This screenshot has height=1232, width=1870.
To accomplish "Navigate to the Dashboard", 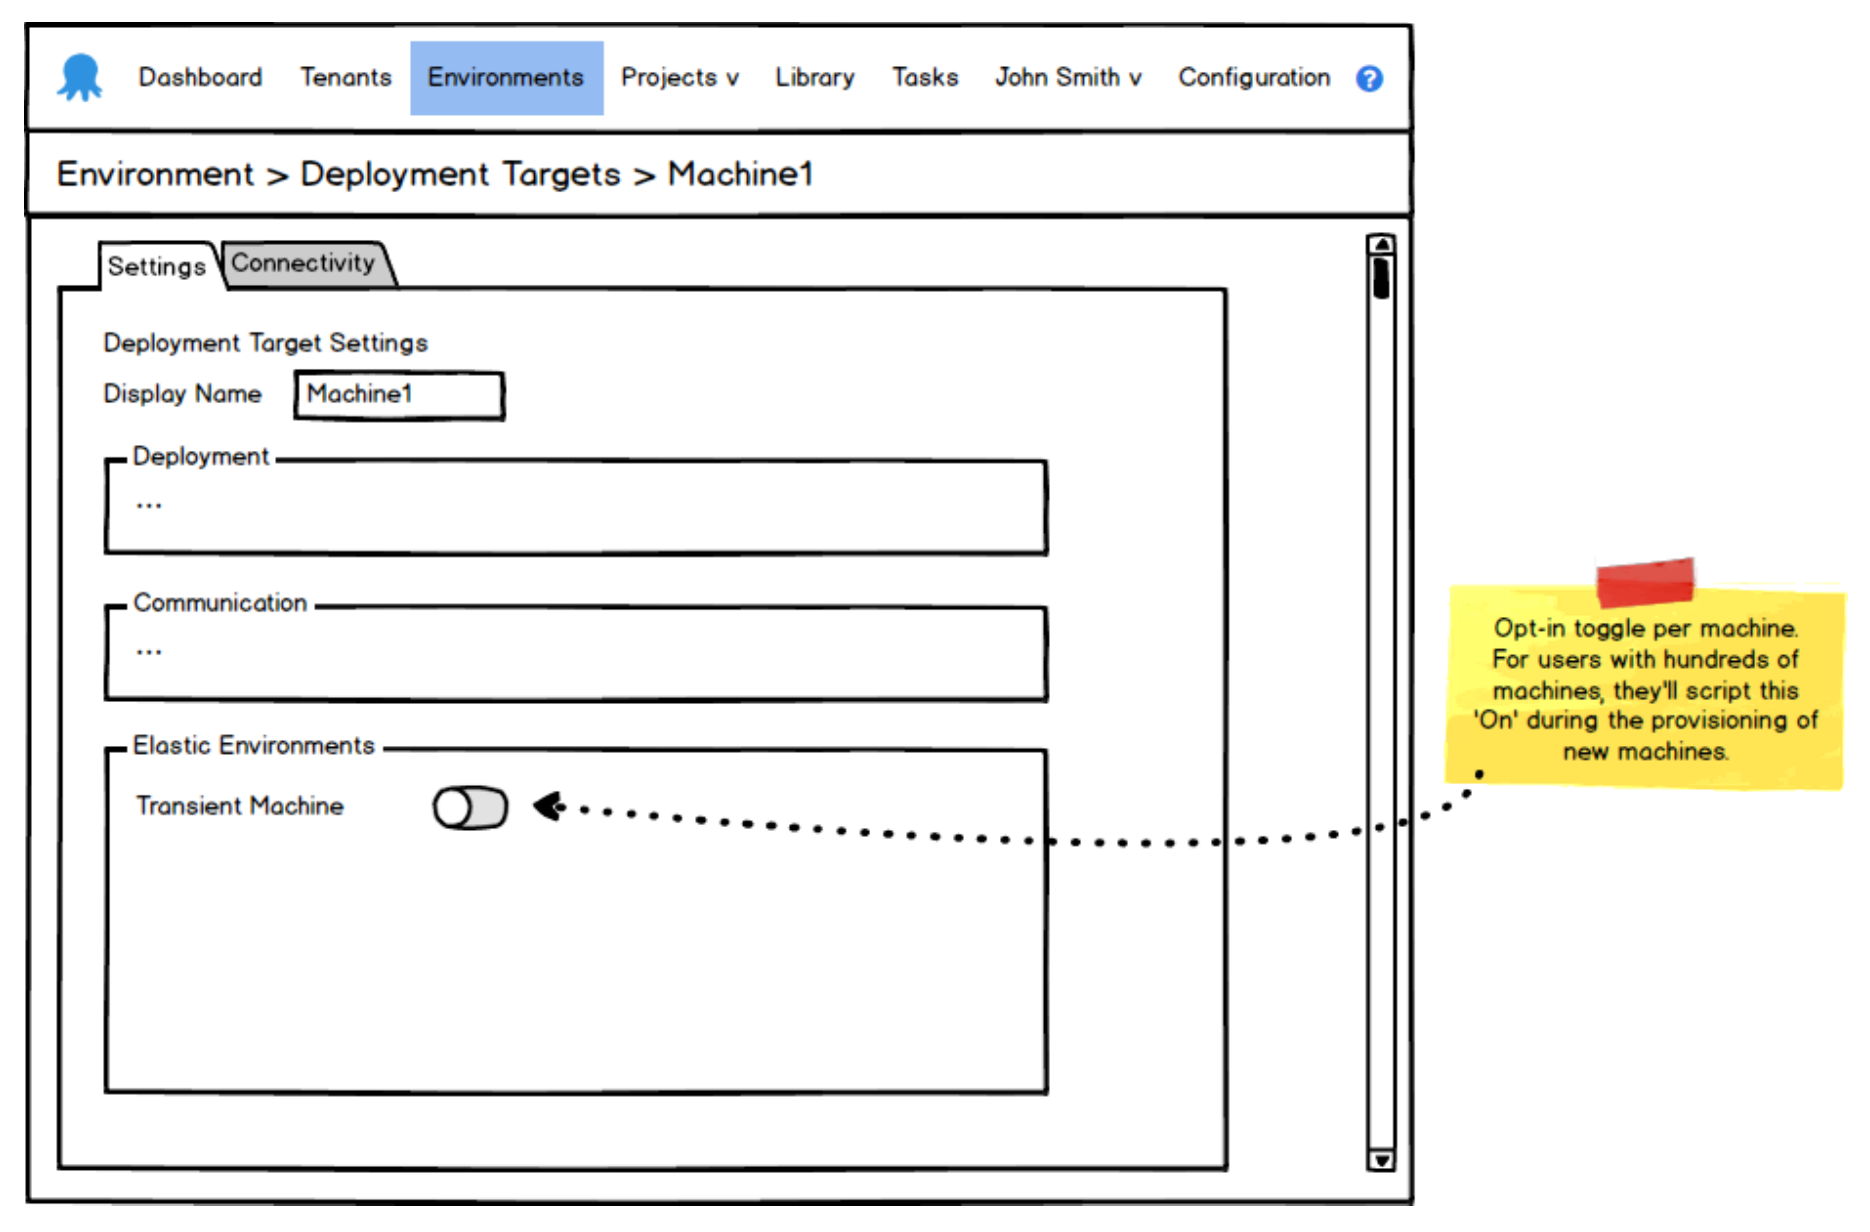I will point(200,78).
